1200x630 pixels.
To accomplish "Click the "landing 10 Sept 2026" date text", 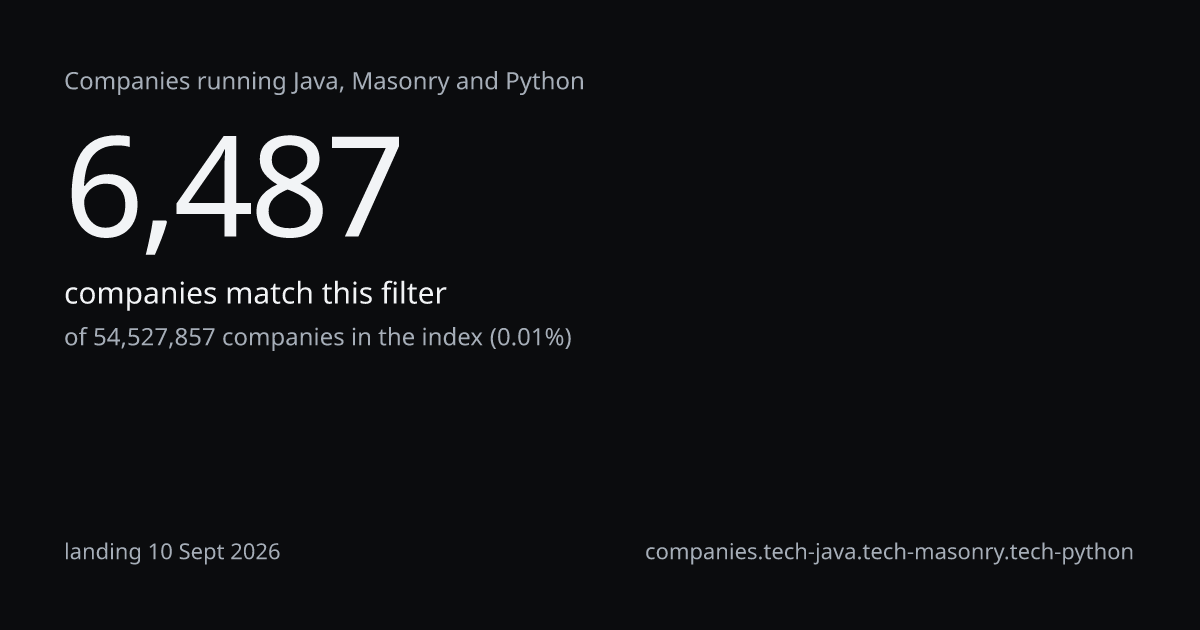I will [172, 551].
